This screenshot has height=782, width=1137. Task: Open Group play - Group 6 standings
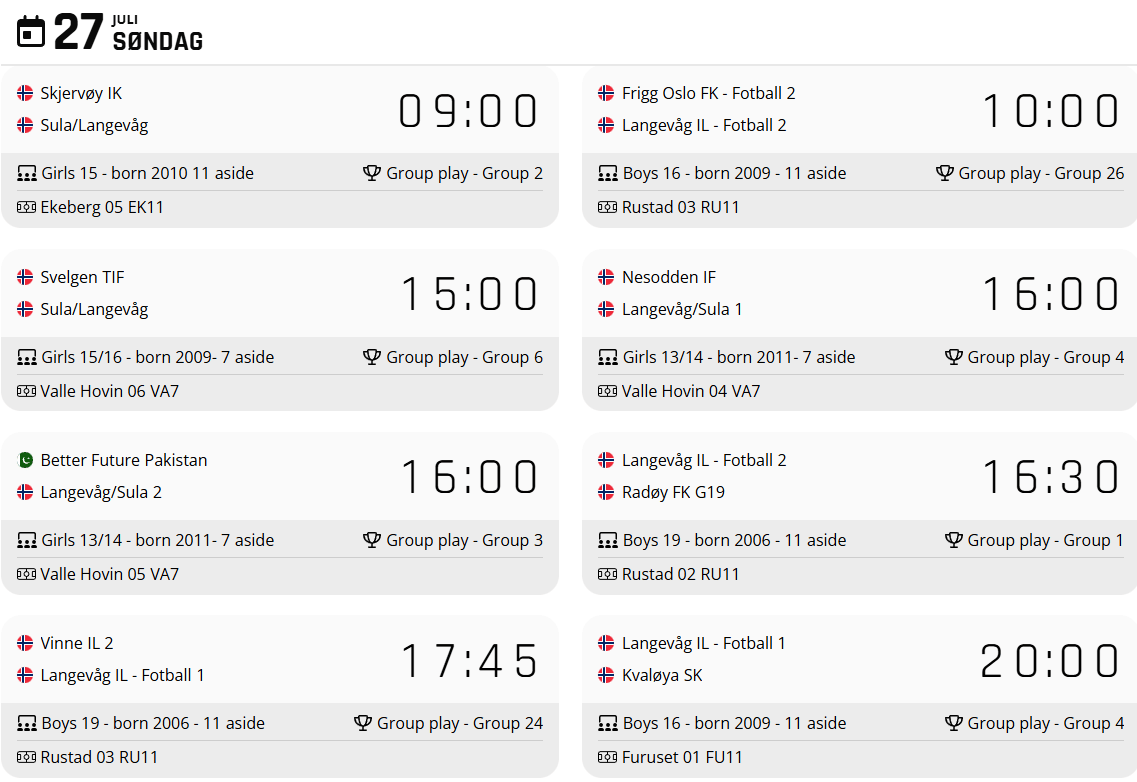[464, 357]
